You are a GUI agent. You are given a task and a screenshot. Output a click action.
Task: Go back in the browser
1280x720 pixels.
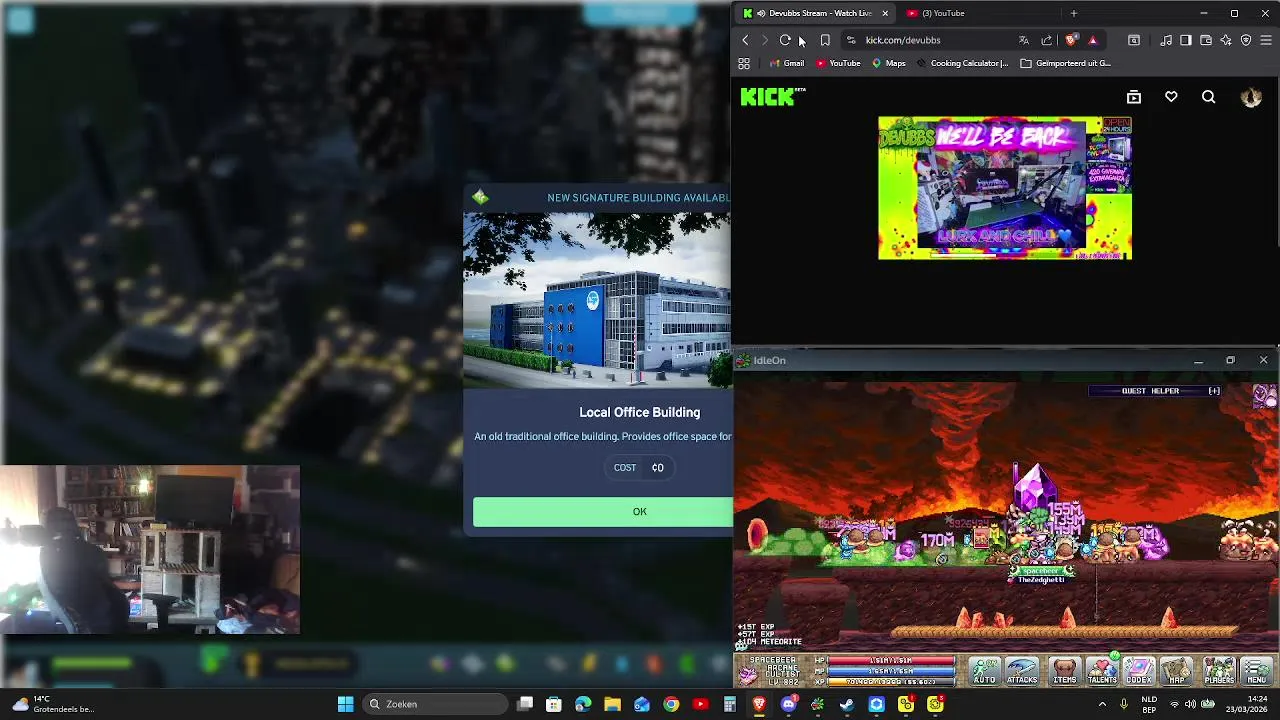pos(745,40)
